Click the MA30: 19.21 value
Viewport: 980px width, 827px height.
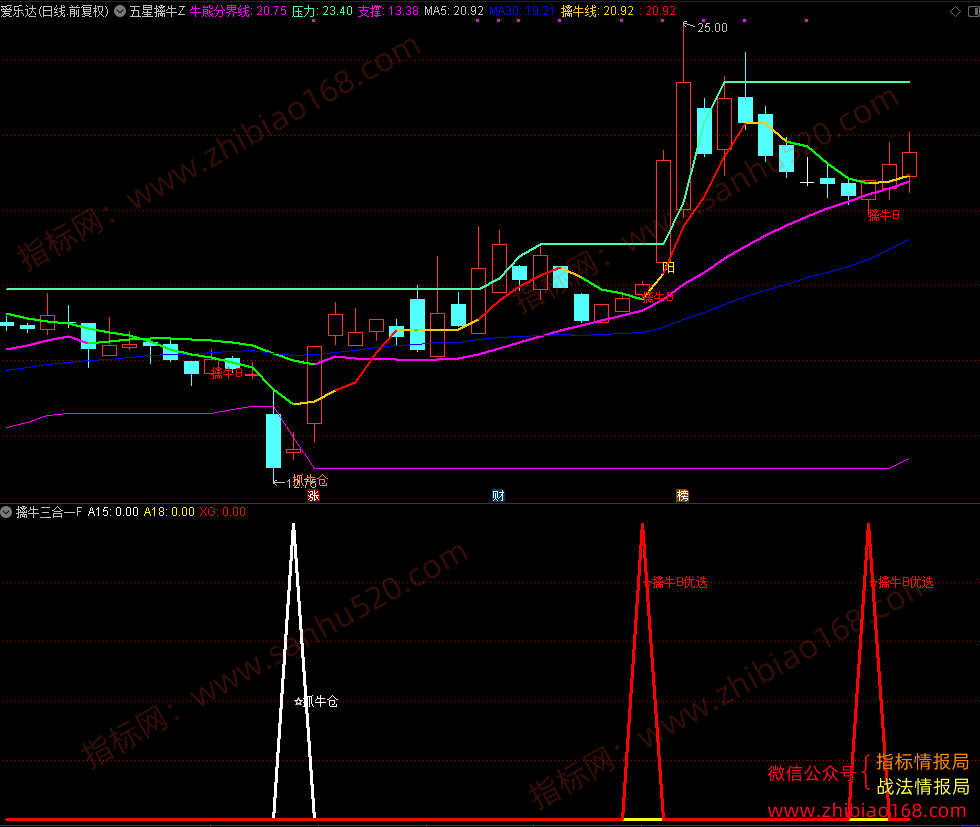[x=522, y=11]
